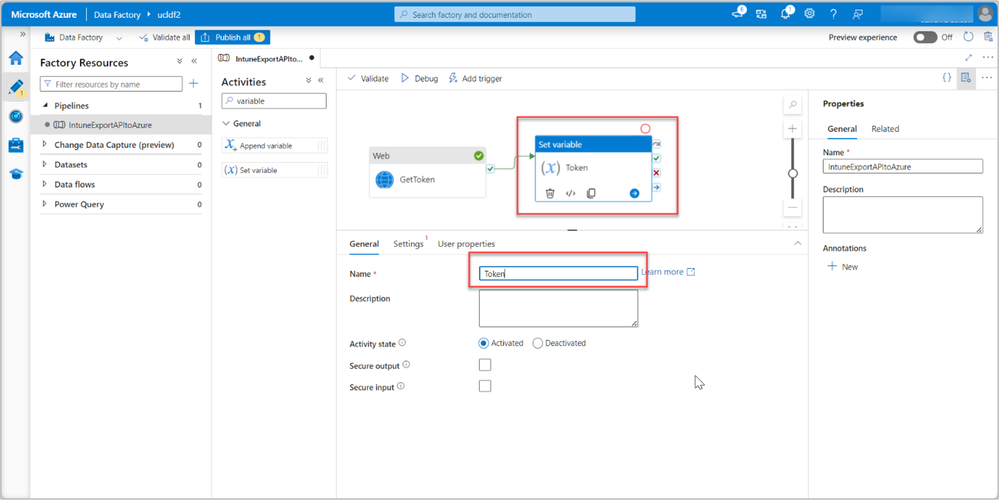Open the updates megaphone icon
999x500 pixels.
pos(738,14)
